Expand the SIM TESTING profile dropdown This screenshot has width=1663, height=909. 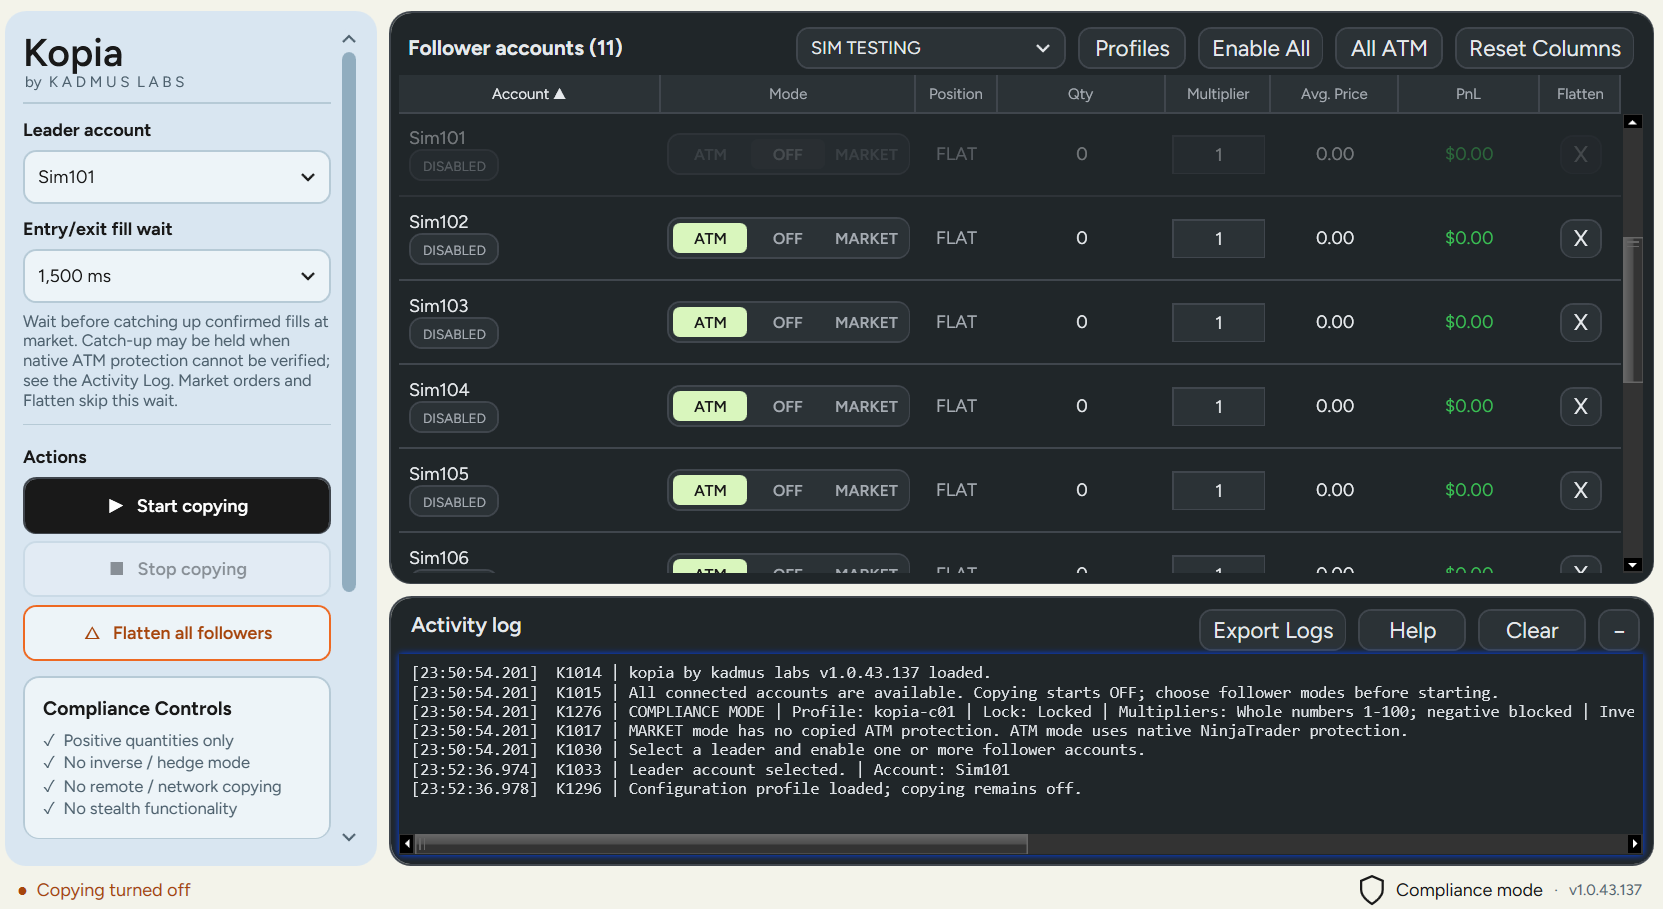[930, 48]
